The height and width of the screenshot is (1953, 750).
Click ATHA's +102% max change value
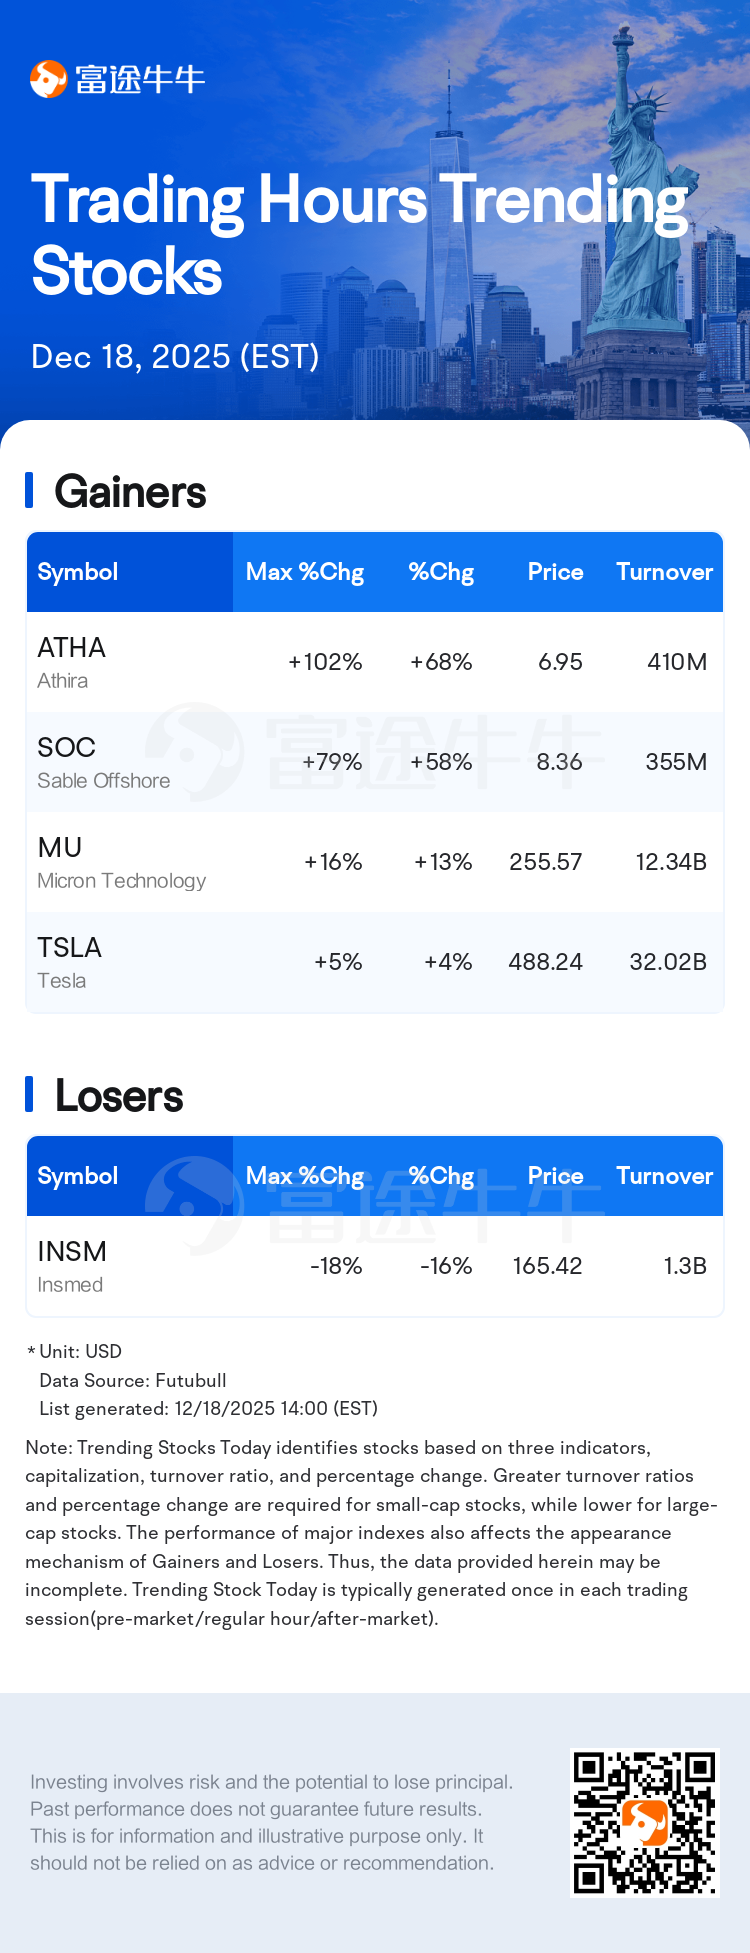[x=325, y=662]
